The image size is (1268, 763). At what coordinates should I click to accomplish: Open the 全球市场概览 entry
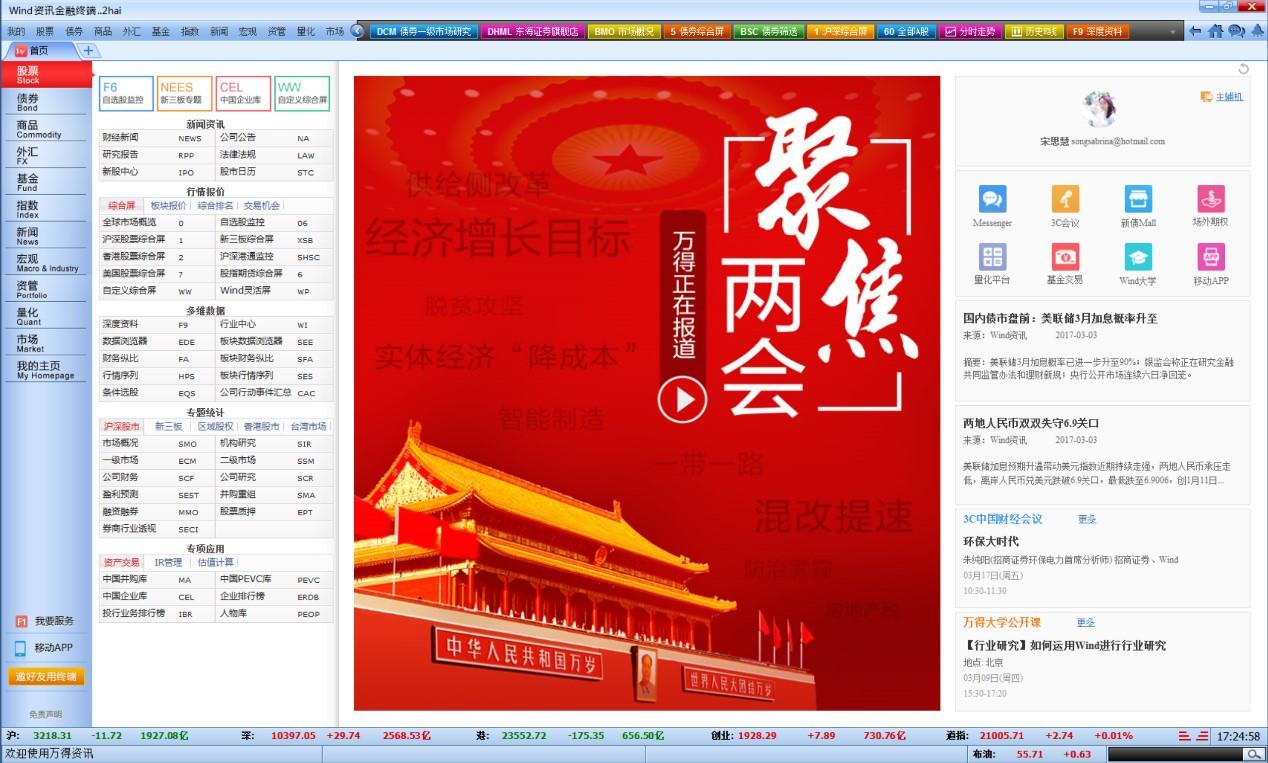[x=158, y=222]
